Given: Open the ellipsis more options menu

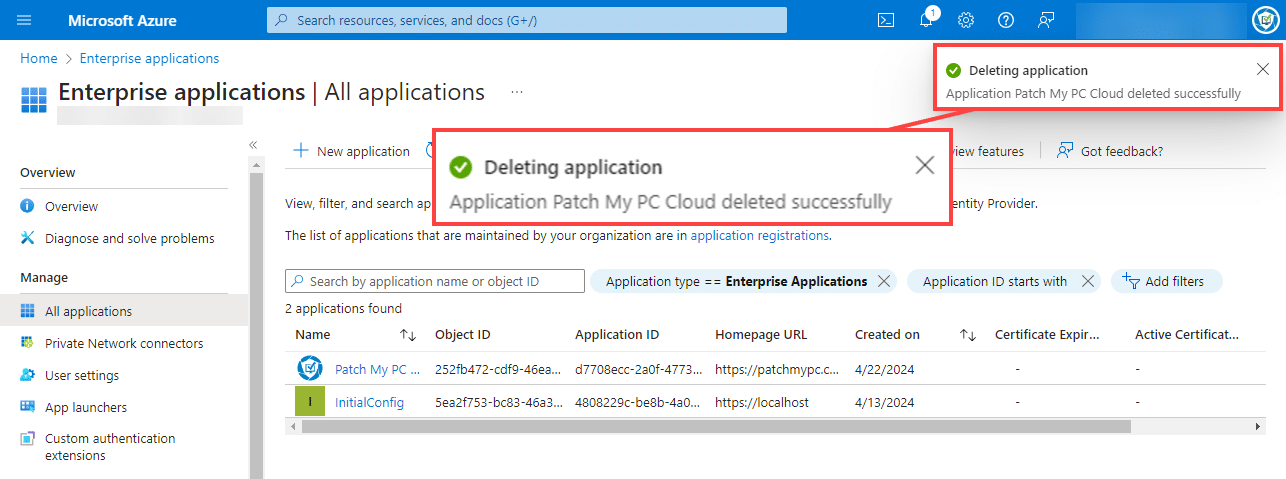Looking at the screenshot, I should pos(517,92).
